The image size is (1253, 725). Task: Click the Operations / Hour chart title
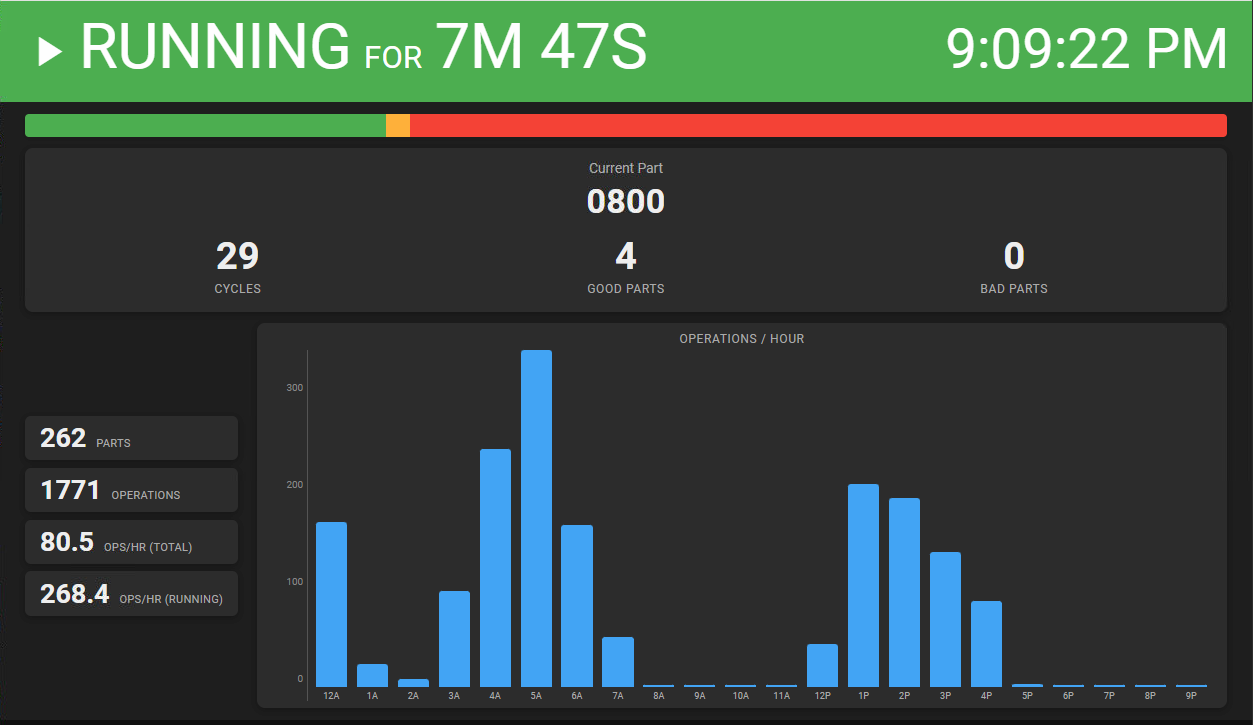(741, 339)
